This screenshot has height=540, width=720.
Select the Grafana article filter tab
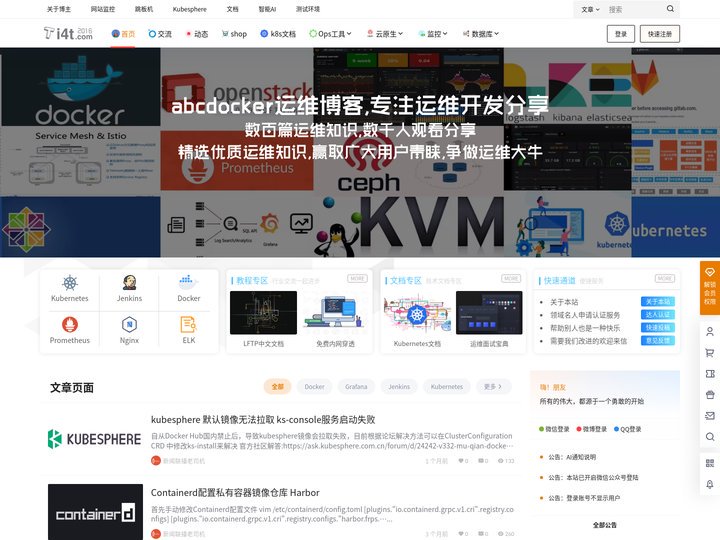pos(356,387)
